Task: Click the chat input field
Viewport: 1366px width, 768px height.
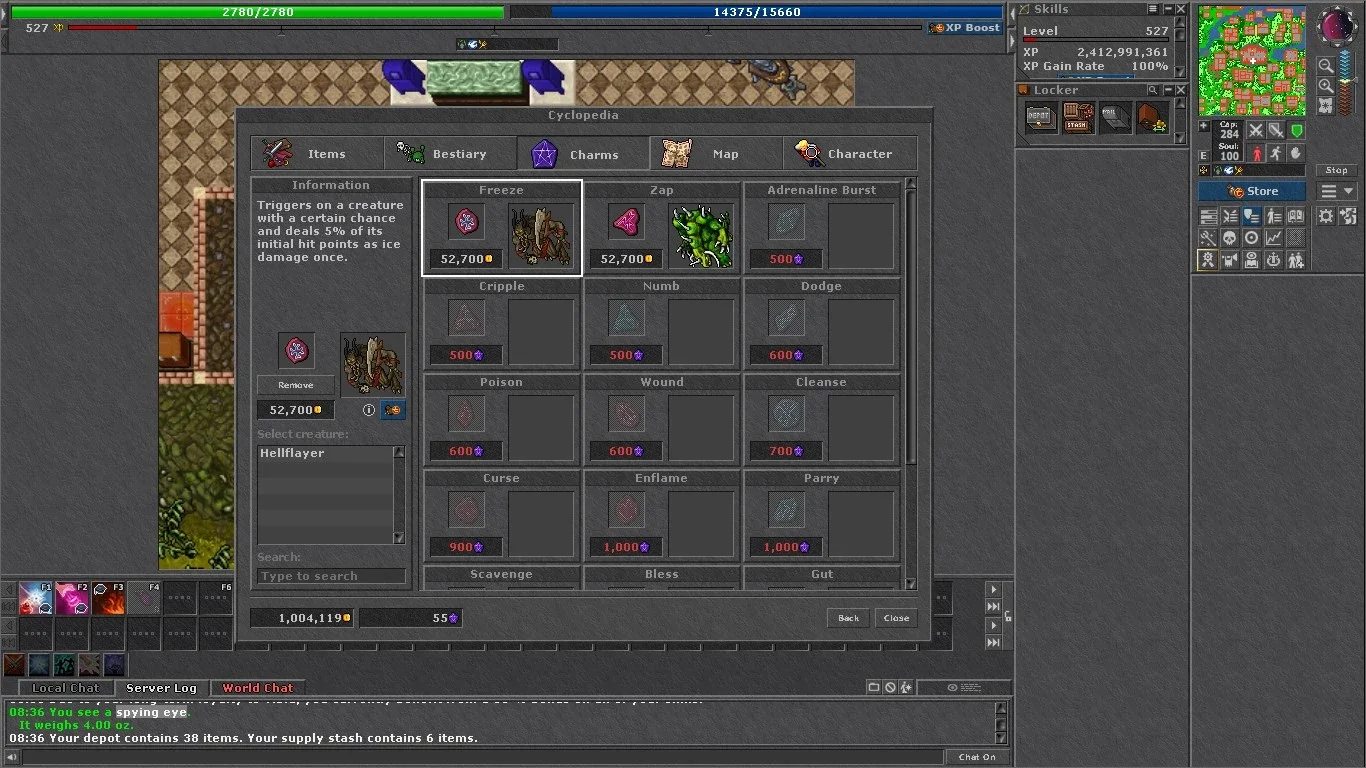Action: pos(482,757)
